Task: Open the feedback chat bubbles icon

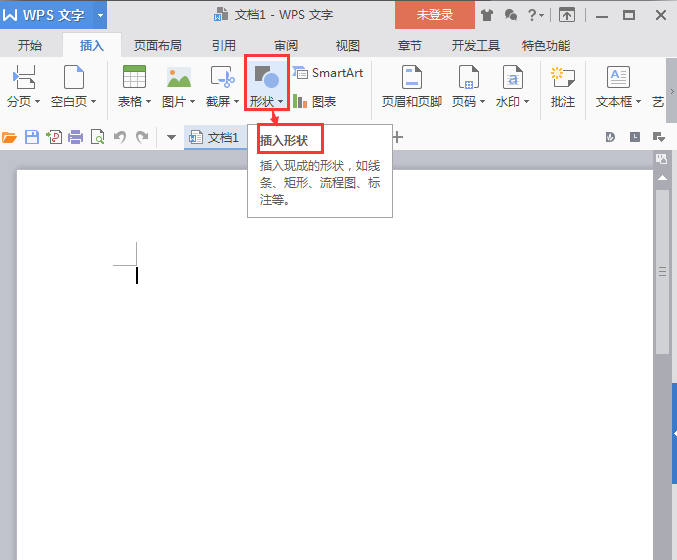Action: (511, 16)
